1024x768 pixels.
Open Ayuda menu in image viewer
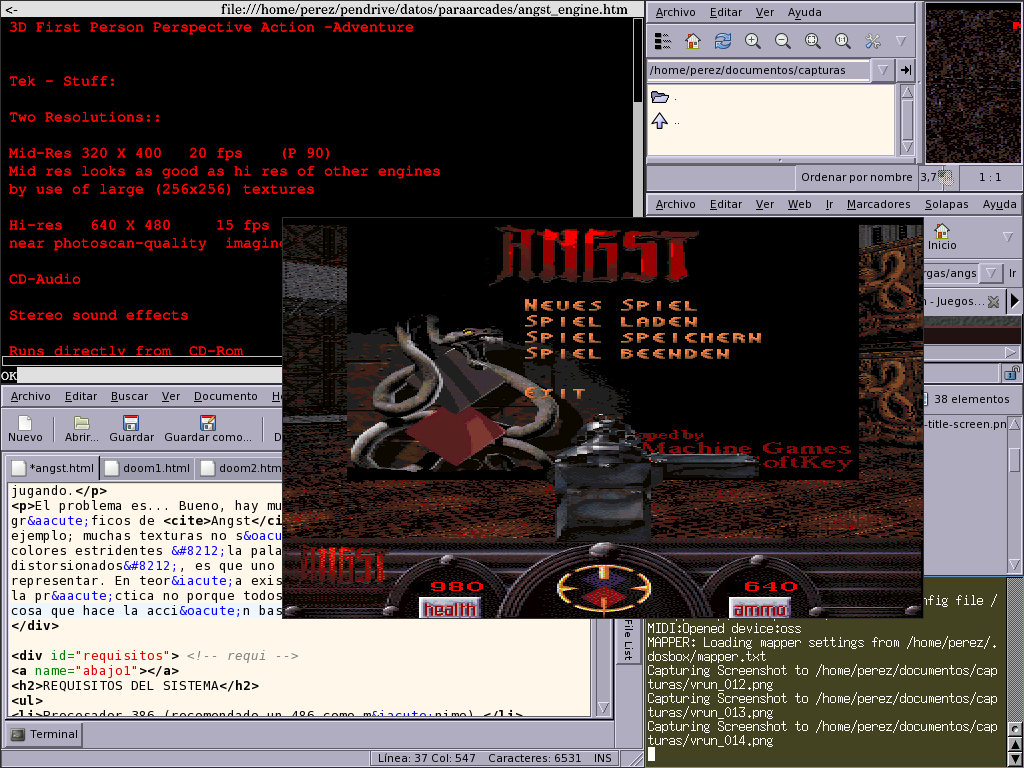(805, 12)
